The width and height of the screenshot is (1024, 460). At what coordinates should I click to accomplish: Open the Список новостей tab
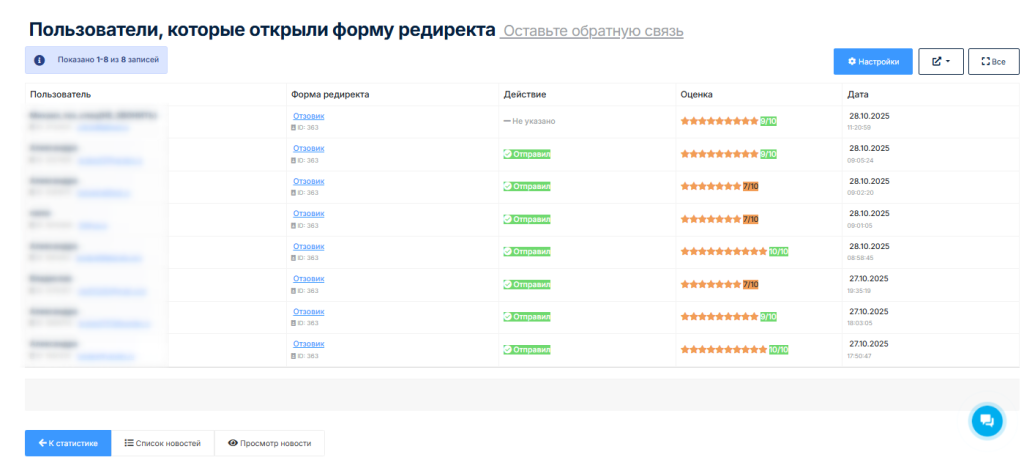[163, 443]
